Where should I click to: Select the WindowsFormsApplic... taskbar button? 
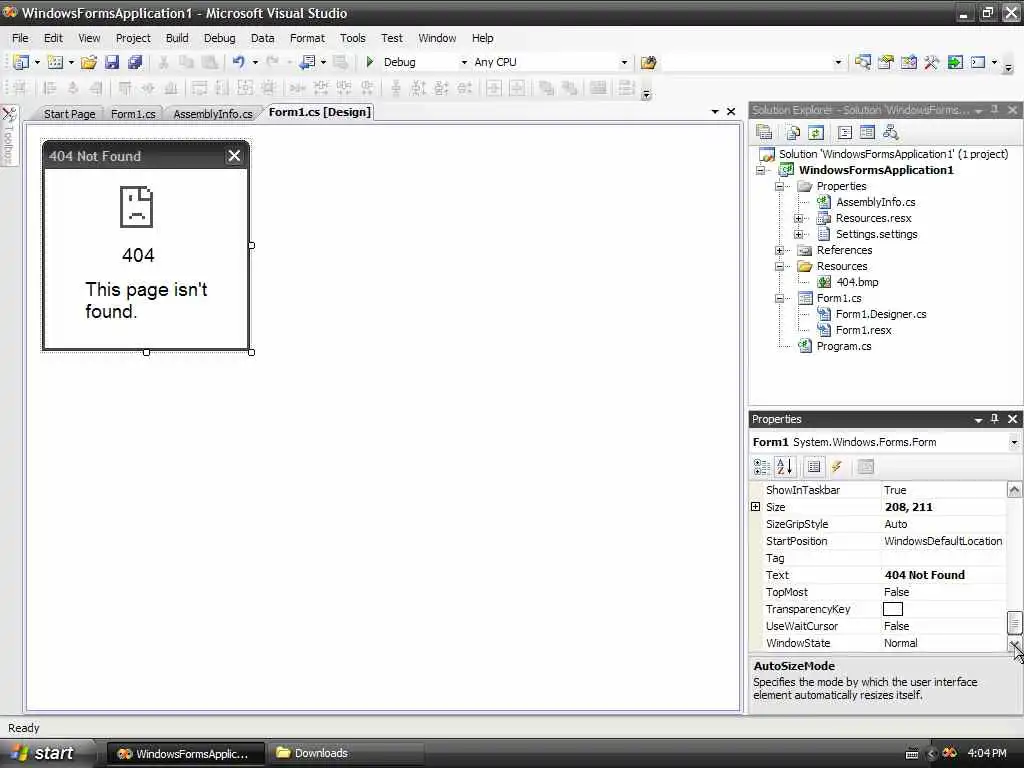coord(185,753)
